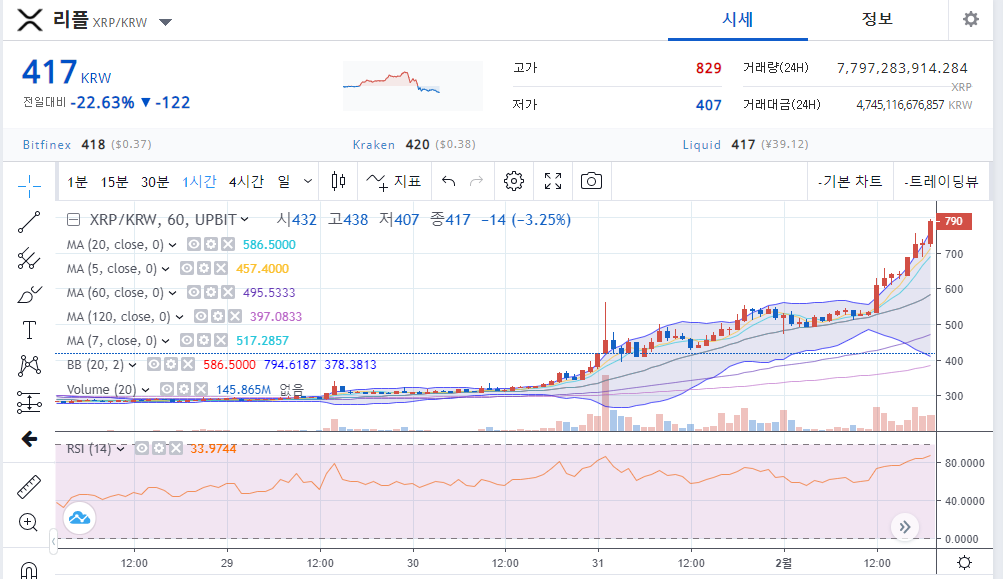Screen dimensions: 1003x579
Task: Click the back arrow in left toolbar
Action: pyautogui.click(x=29, y=439)
